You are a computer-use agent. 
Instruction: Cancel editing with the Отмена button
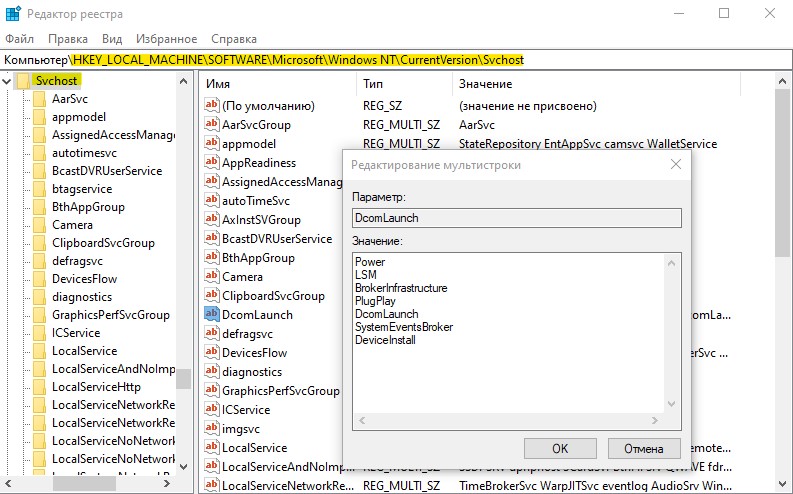(643, 448)
